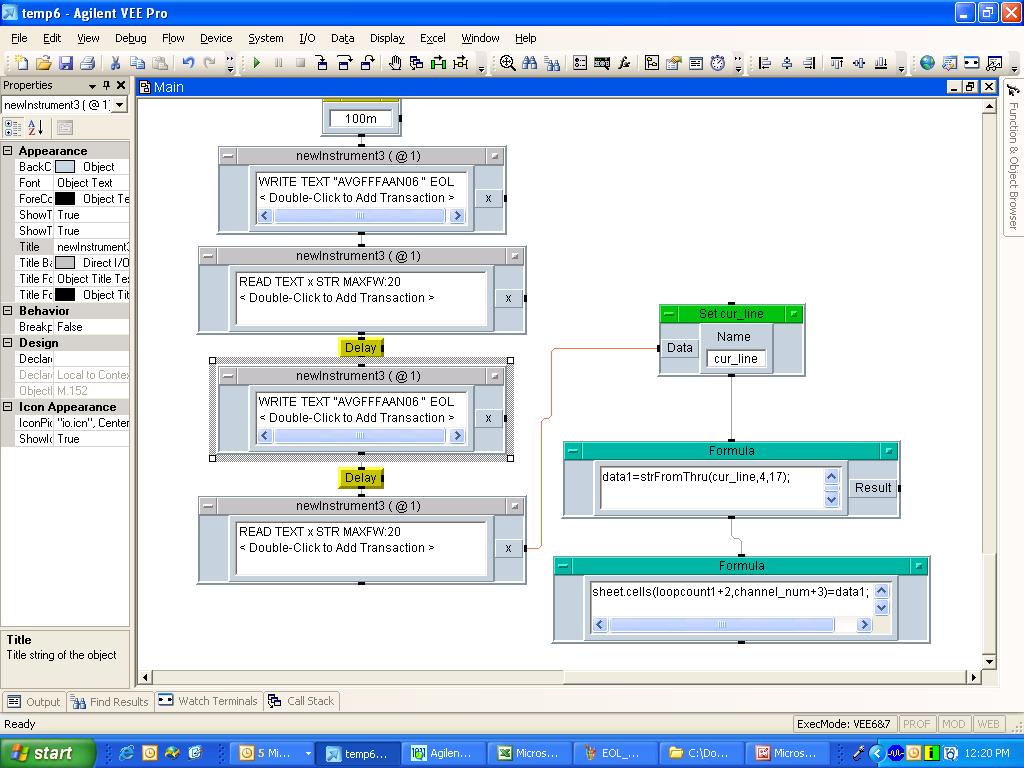Switch to the Watch Terminals tab
The width and height of the screenshot is (1024, 768).
[208, 701]
